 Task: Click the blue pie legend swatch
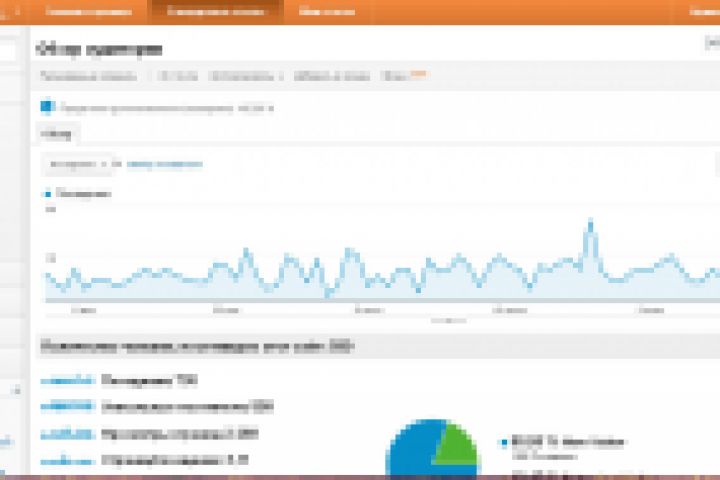tap(504, 442)
